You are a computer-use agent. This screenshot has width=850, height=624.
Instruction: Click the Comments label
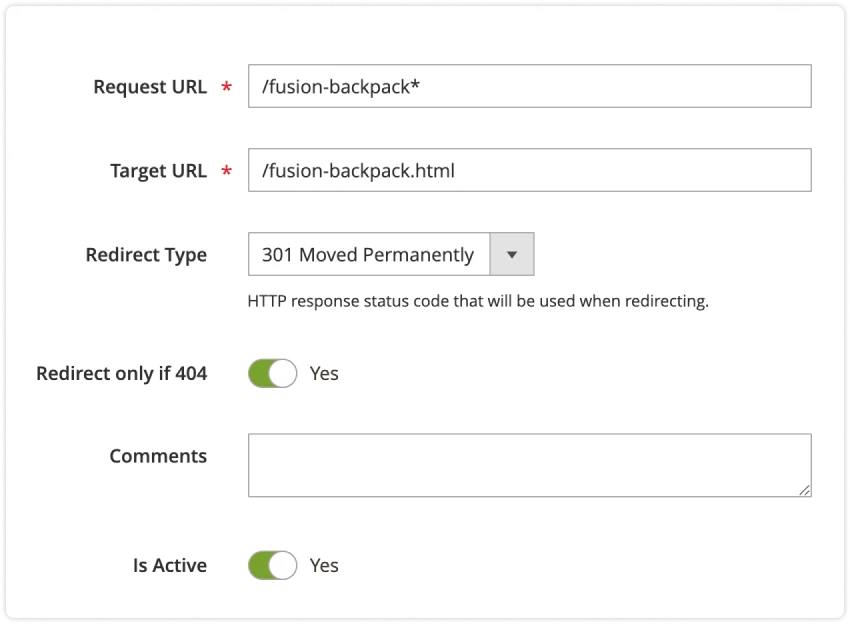[x=158, y=456]
